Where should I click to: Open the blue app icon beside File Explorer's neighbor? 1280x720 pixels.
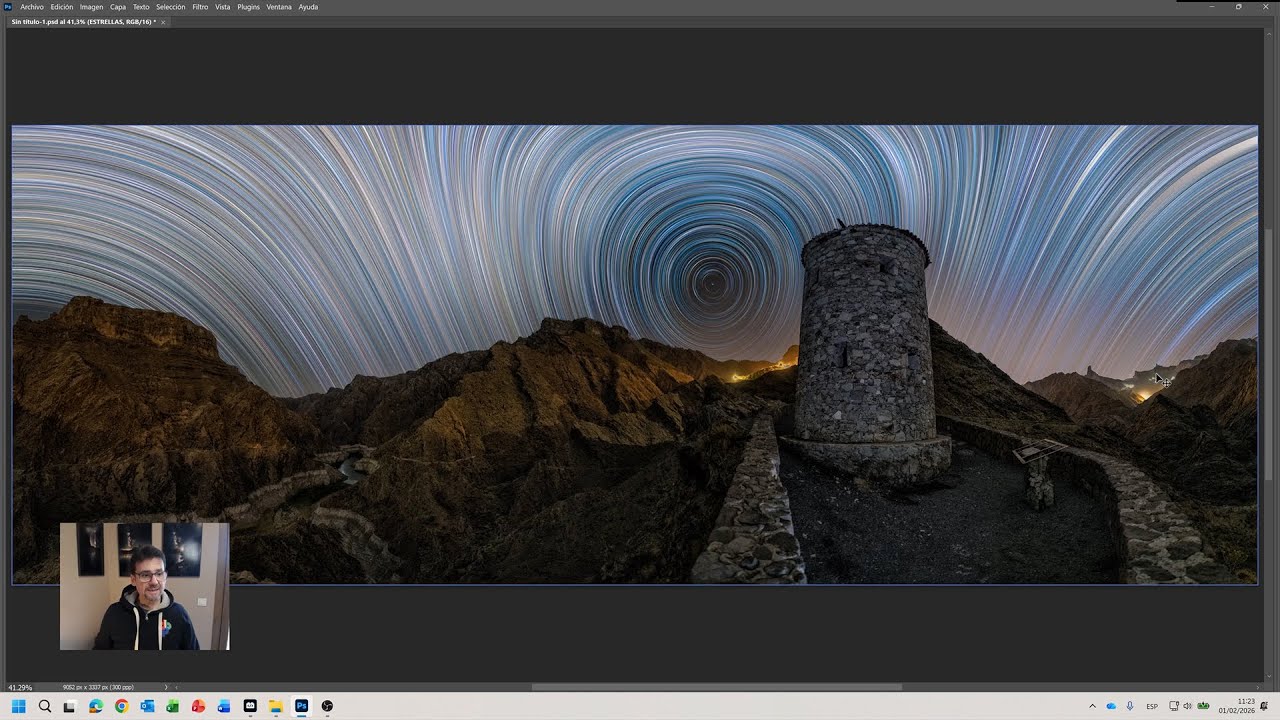pos(224,706)
